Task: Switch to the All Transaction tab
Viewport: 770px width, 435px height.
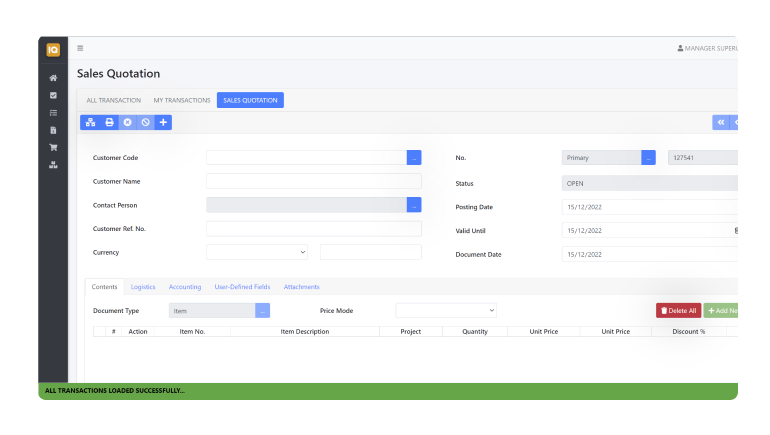Action: pos(113,100)
